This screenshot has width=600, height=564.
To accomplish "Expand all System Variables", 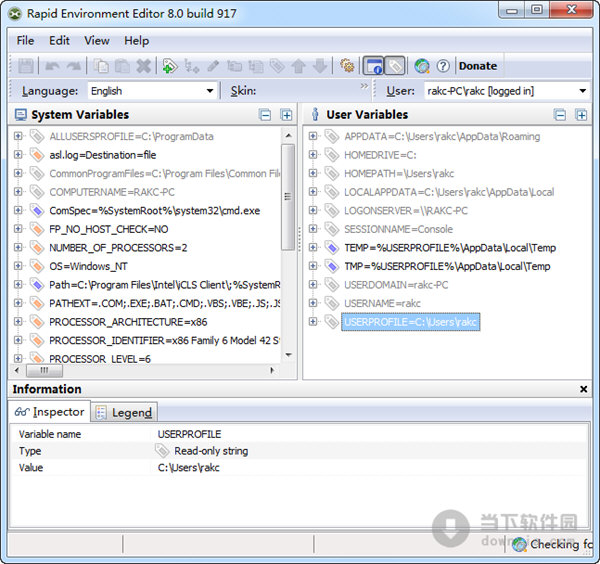I will pyautogui.click(x=286, y=115).
